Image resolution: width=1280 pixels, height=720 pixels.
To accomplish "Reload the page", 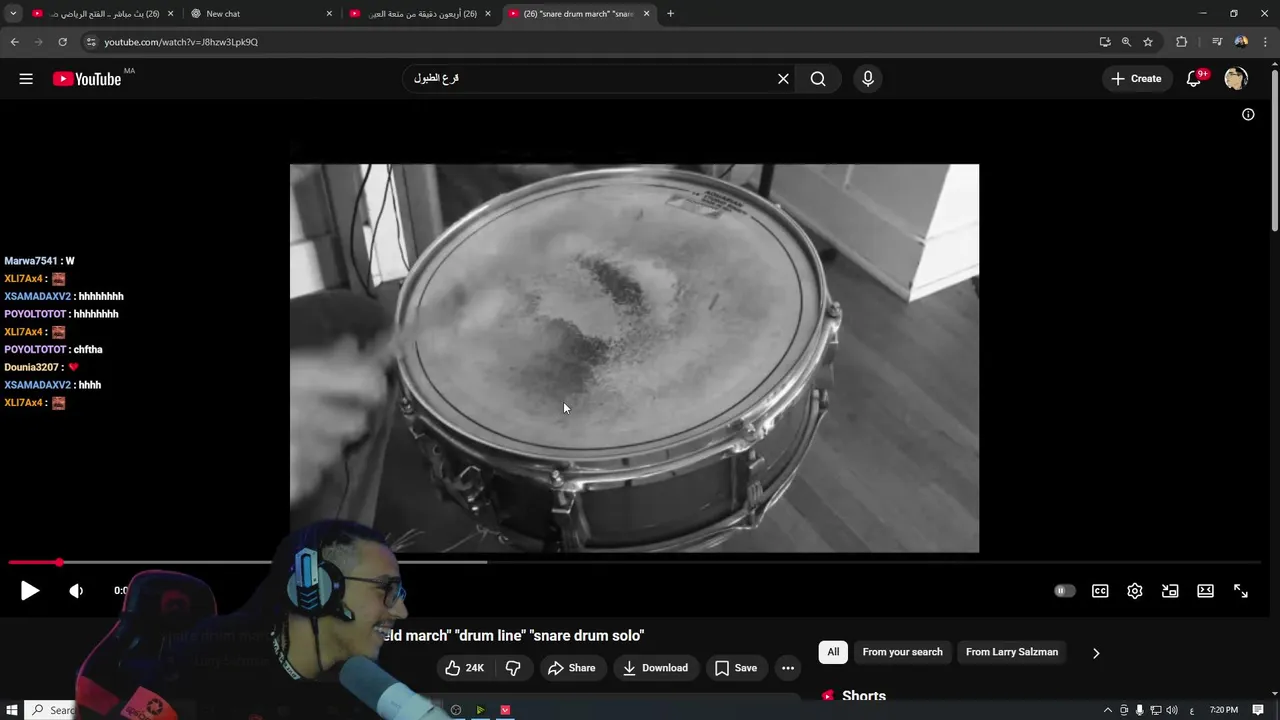I will (62, 42).
